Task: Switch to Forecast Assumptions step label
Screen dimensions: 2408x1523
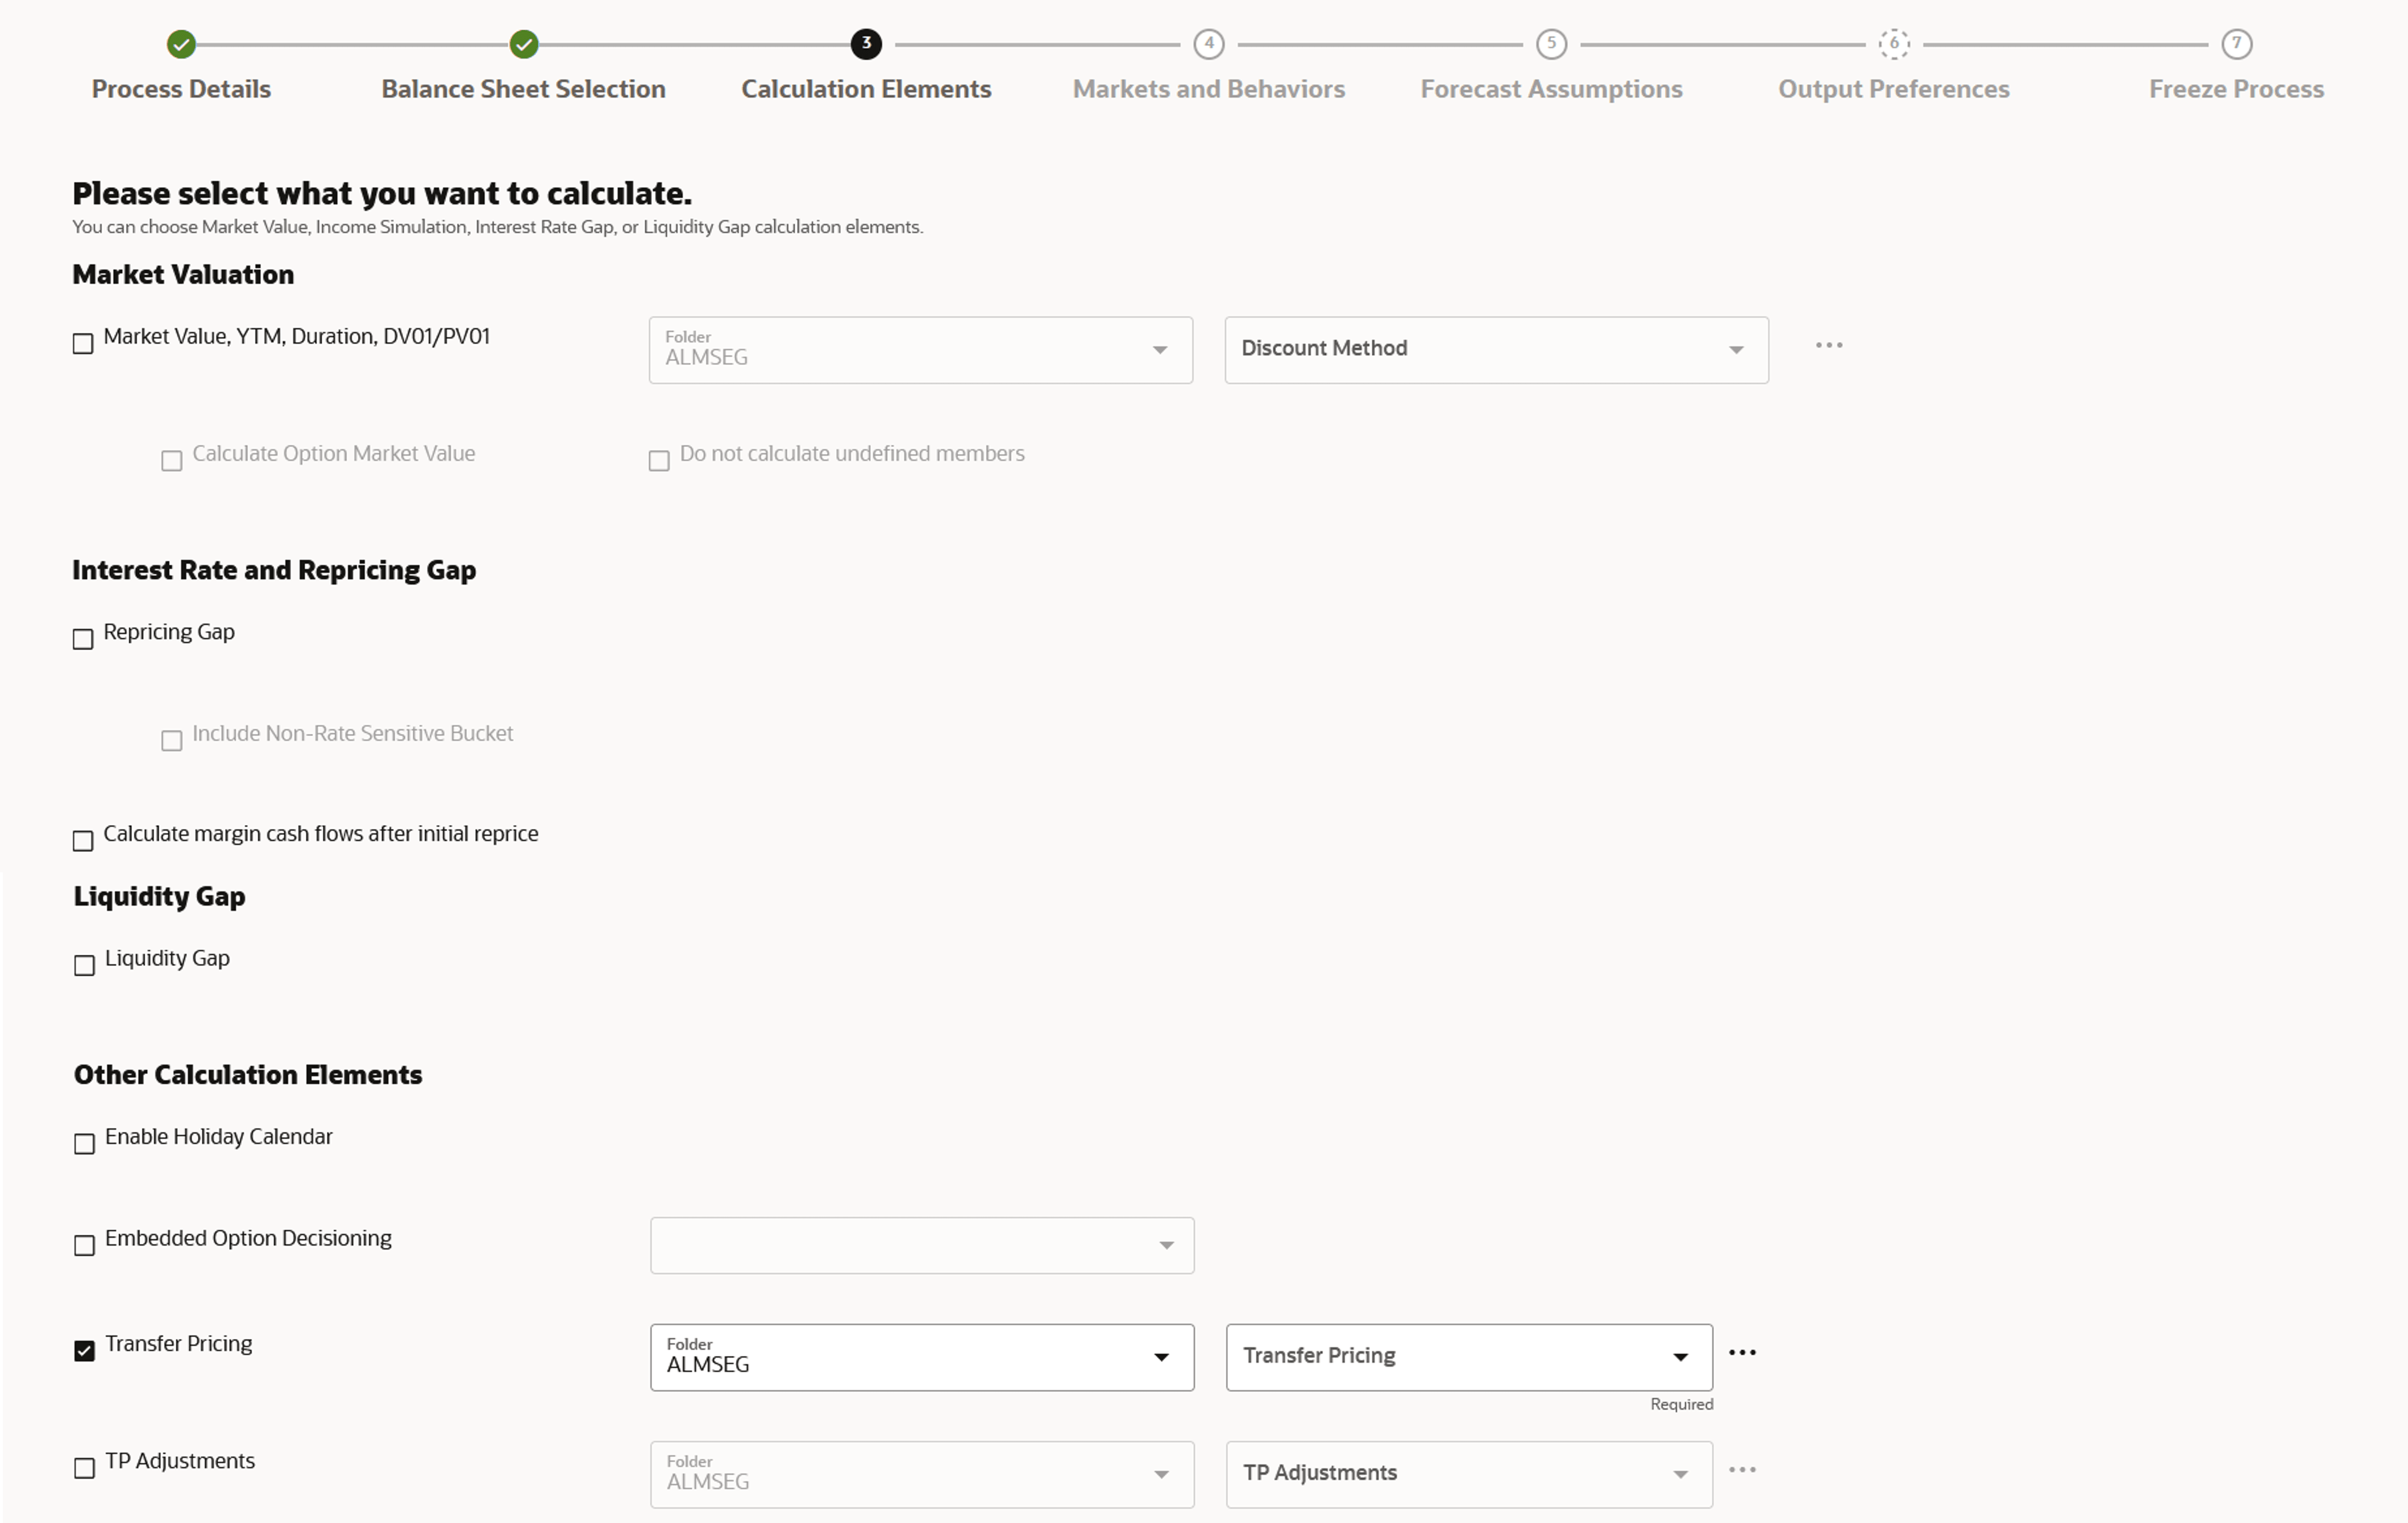Action: click(x=1551, y=89)
